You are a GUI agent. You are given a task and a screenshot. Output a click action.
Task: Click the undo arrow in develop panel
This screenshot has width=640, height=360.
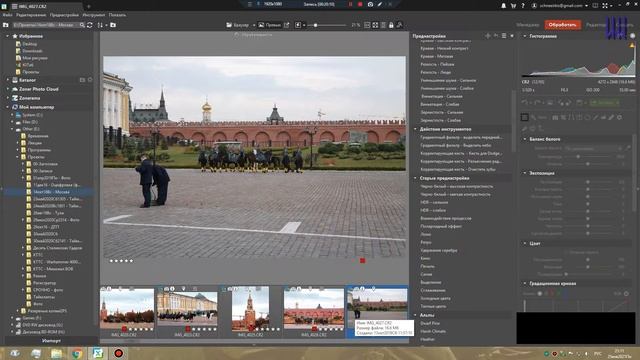525,102
